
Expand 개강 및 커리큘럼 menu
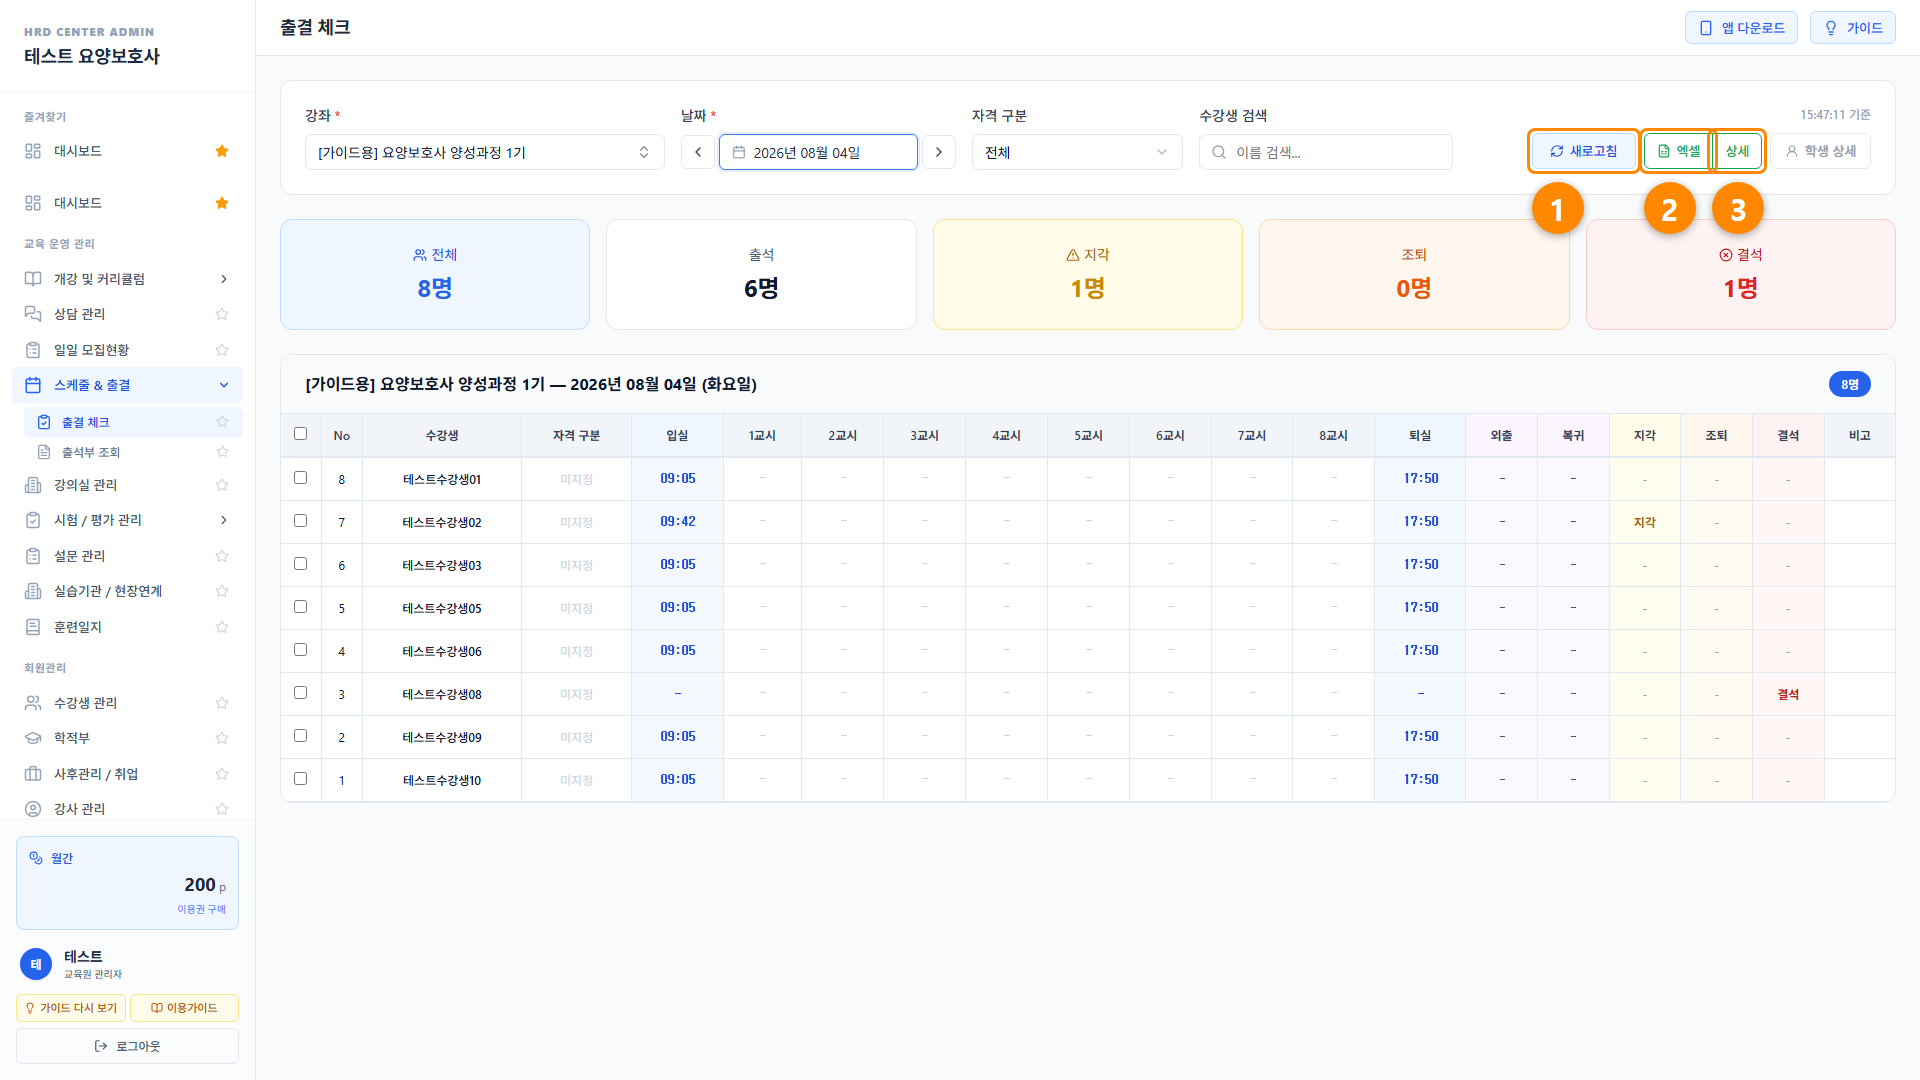coord(127,279)
